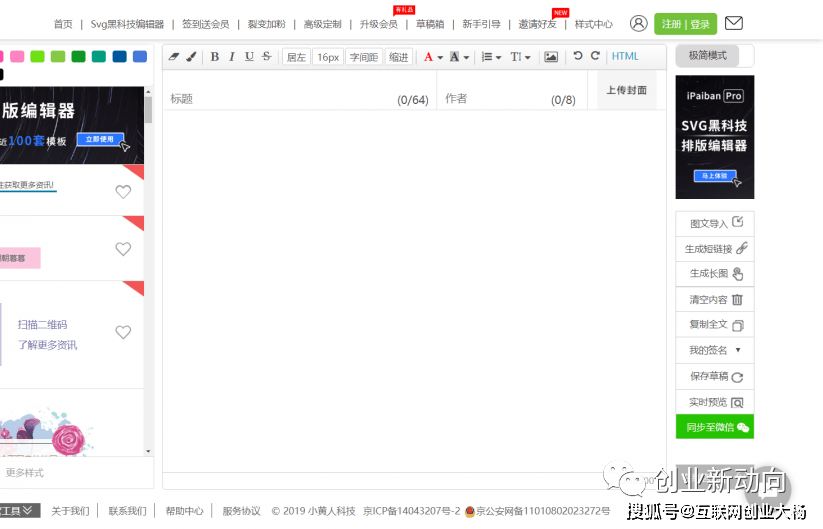
Task: Pick the dark blue color swatch
Action: [120, 57]
